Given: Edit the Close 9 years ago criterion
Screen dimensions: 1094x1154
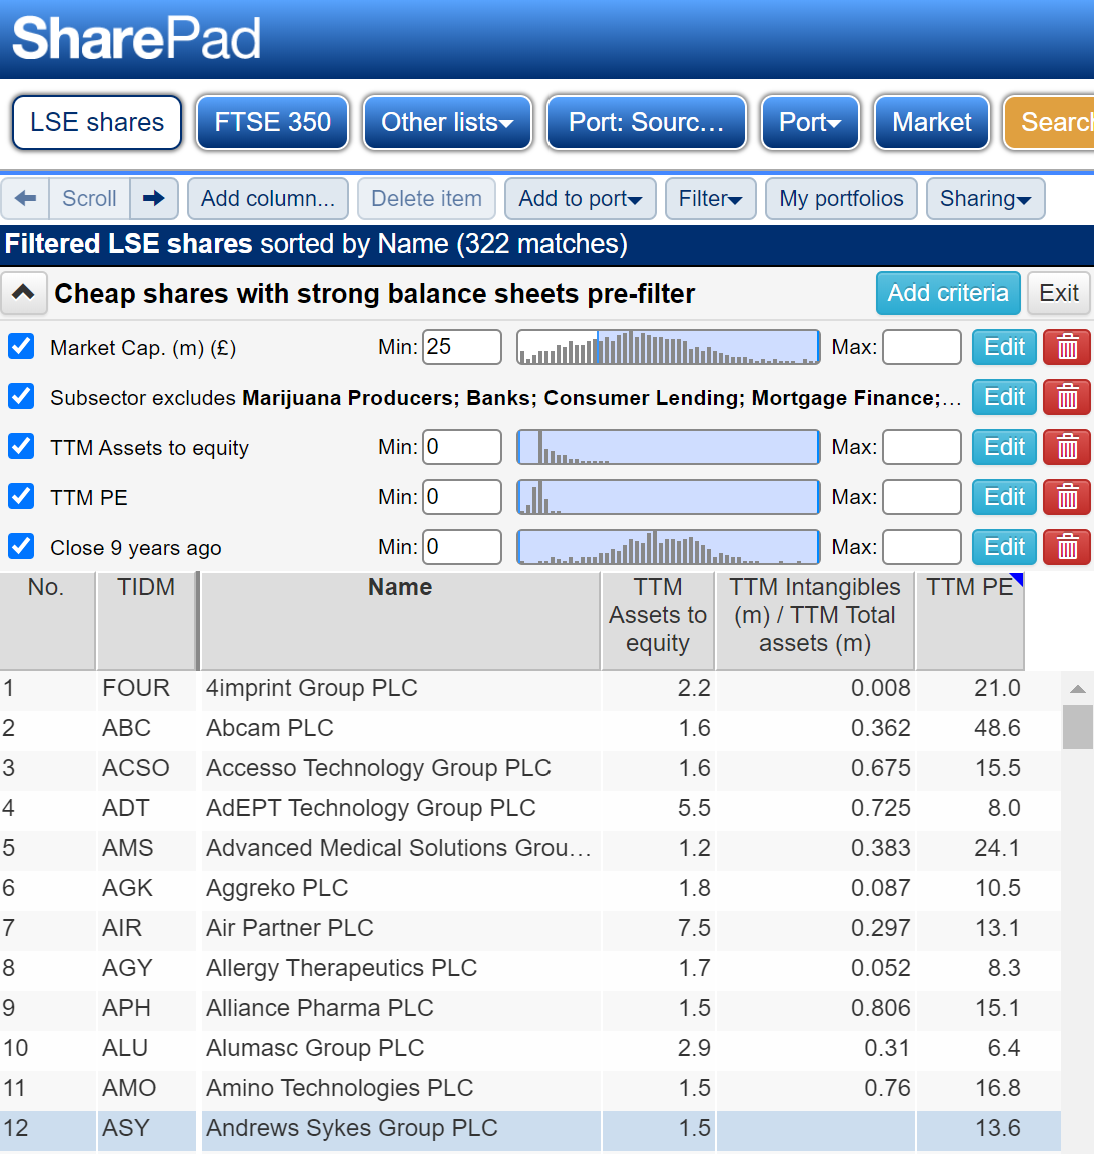Looking at the screenshot, I should point(1004,548).
